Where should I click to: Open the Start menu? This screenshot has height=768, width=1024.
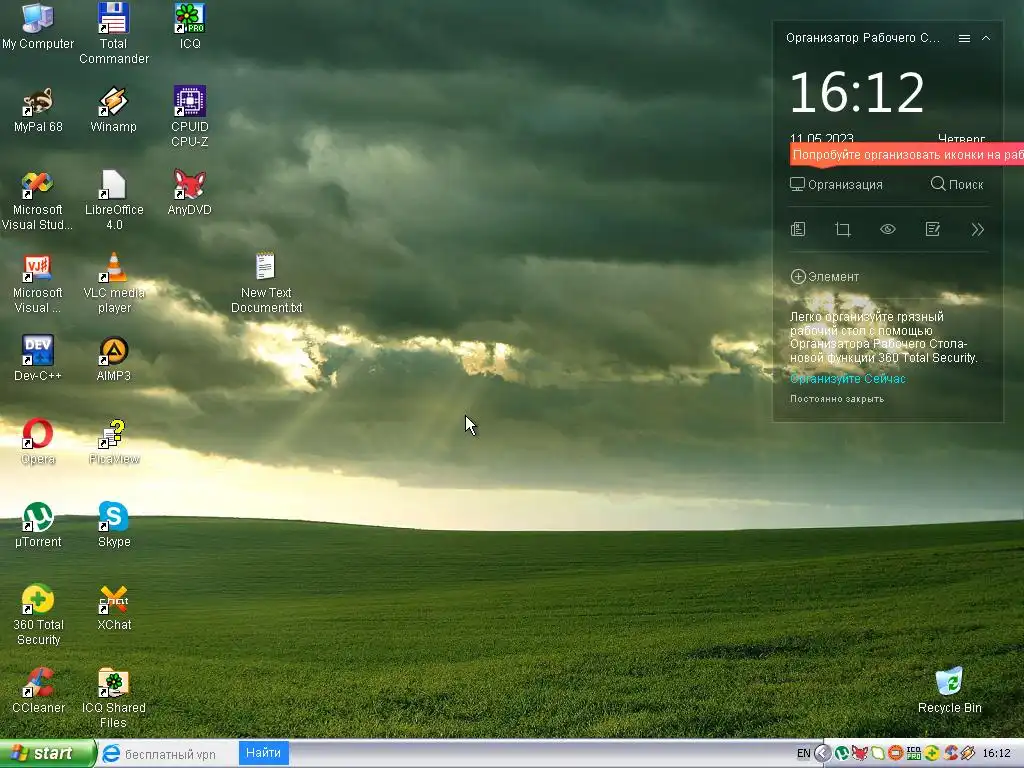(x=47, y=754)
